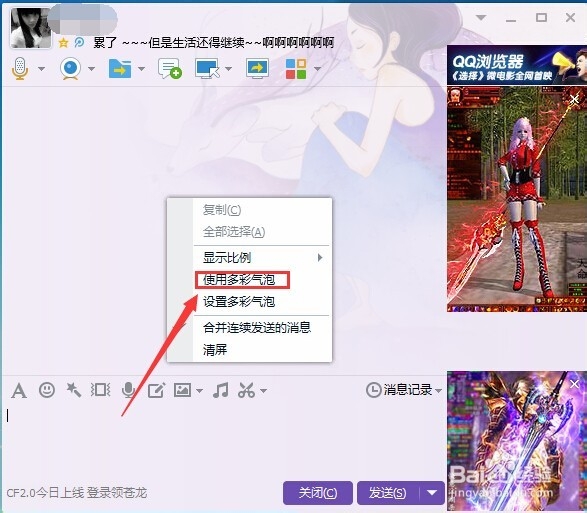The width and height of the screenshot is (587, 513).
Task: Record a voice message with the microphone
Action: (x=128, y=390)
